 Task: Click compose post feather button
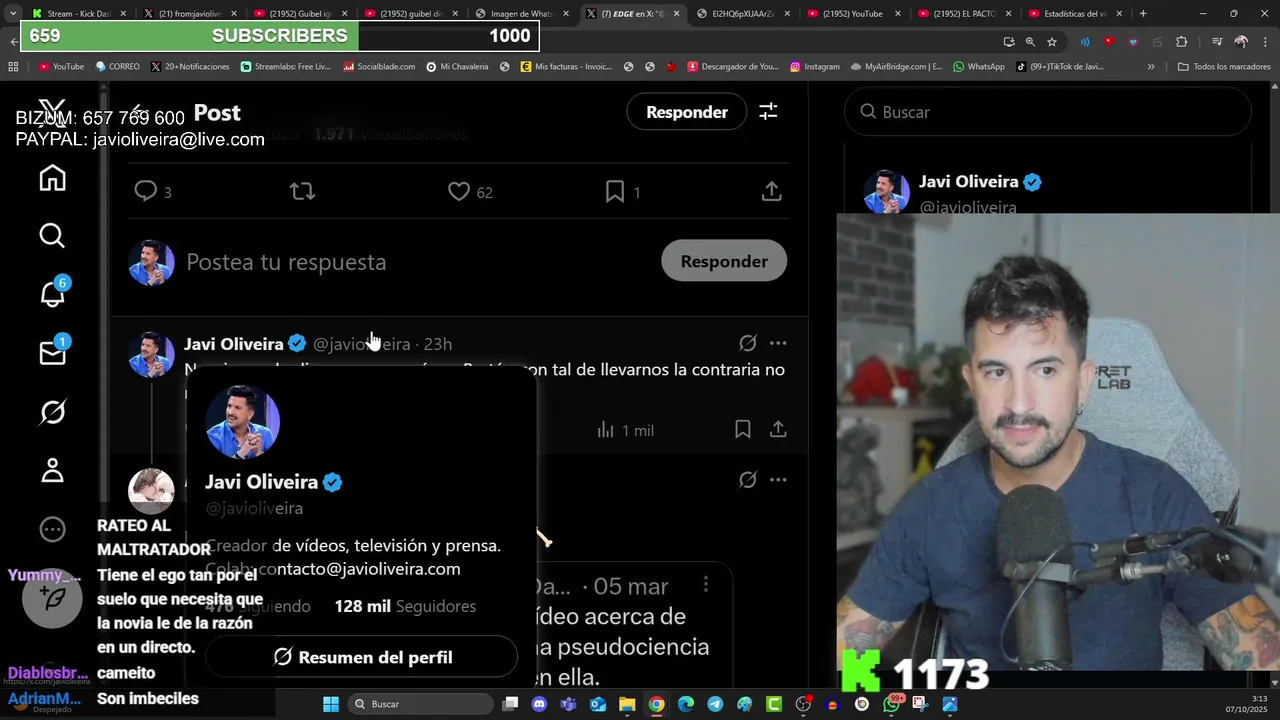pos(52,598)
